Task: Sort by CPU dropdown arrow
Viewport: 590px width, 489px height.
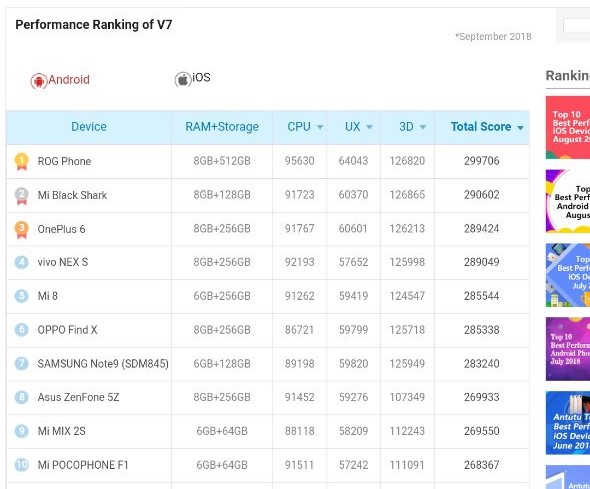Action: [x=320, y=127]
